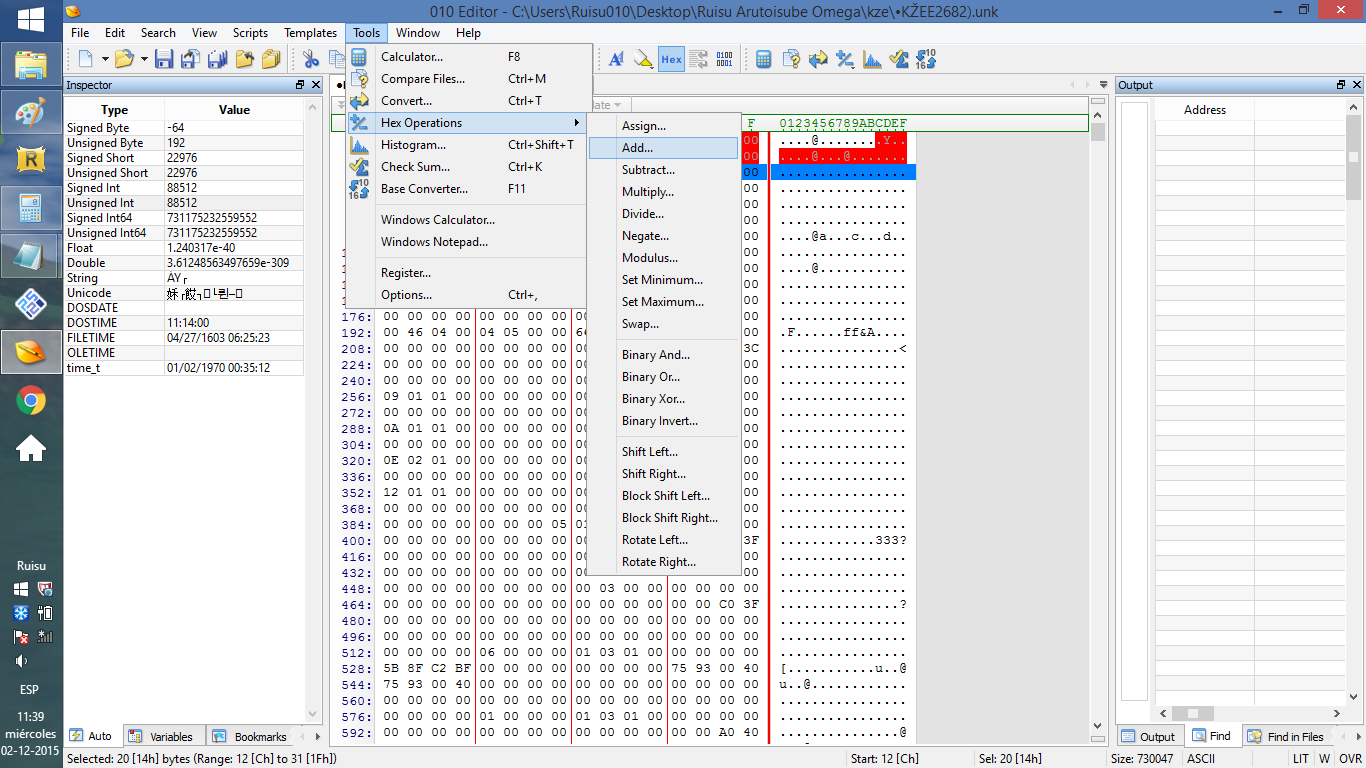Open File Explorer from the taskbar
This screenshot has width=1366, height=768.
pyautogui.click(x=30, y=65)
